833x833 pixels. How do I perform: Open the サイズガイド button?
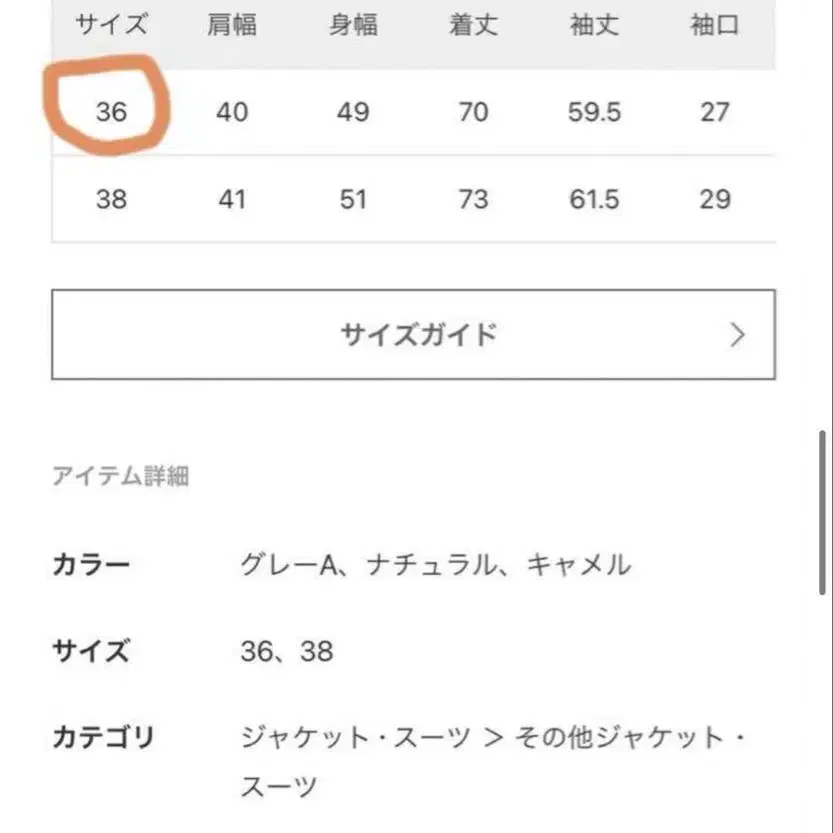point(413,334)
